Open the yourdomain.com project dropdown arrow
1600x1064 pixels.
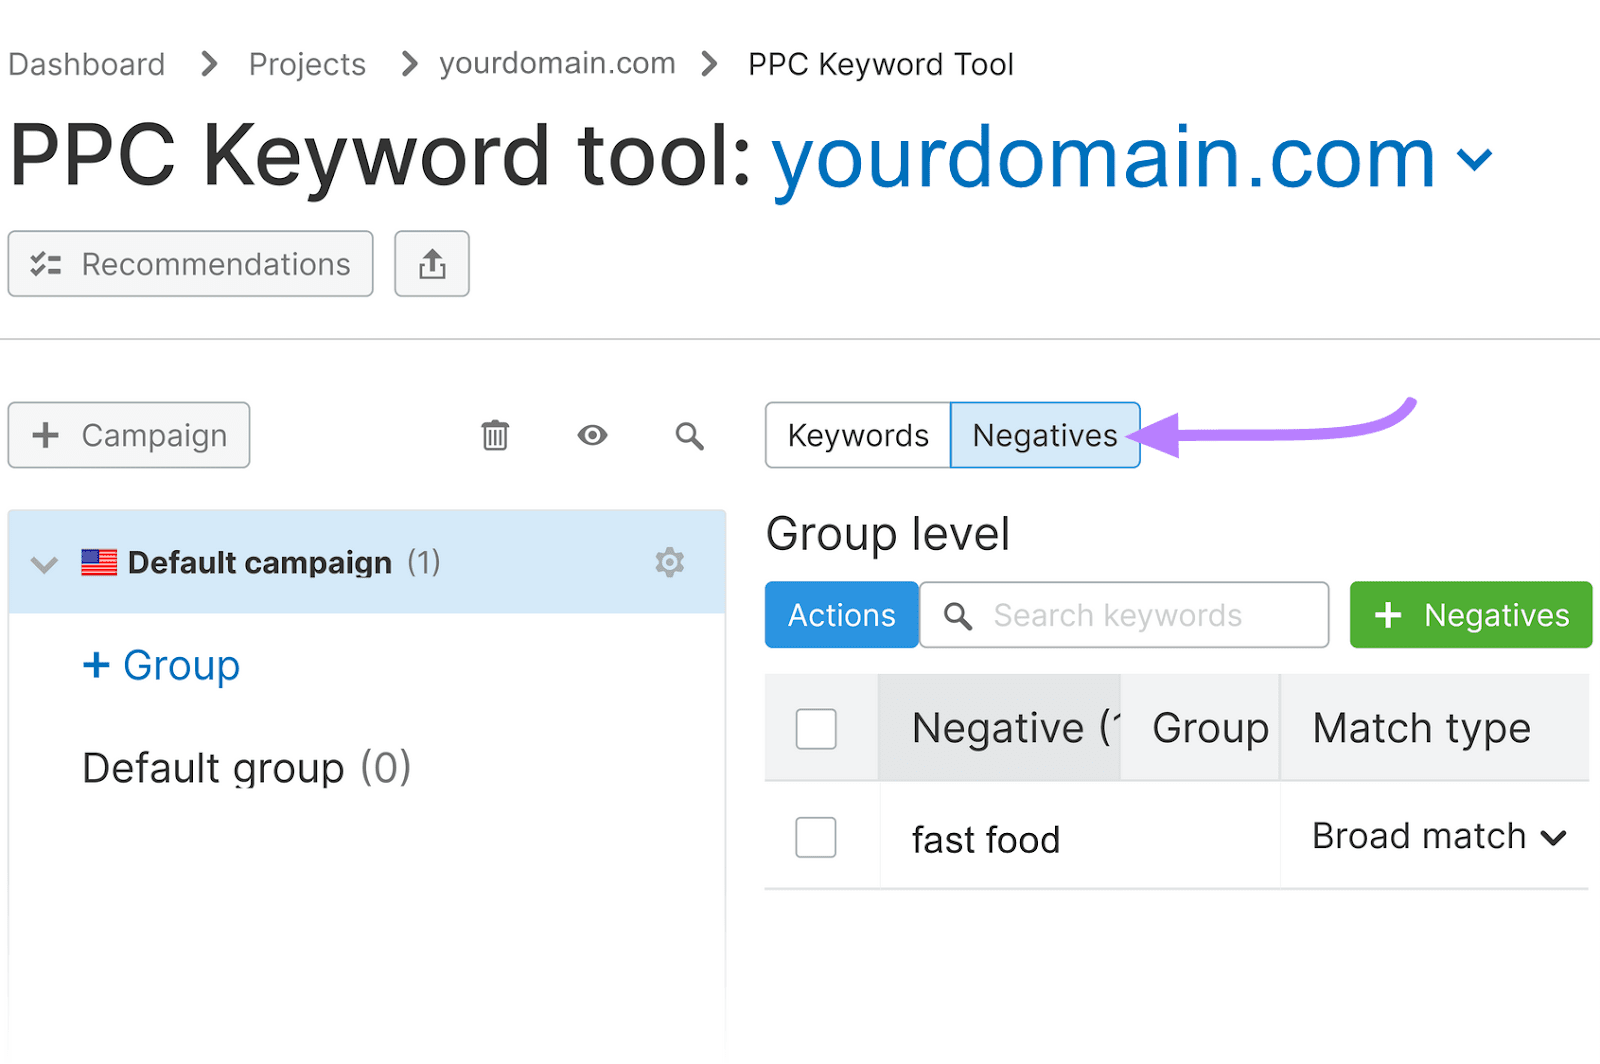(1475, 159)
